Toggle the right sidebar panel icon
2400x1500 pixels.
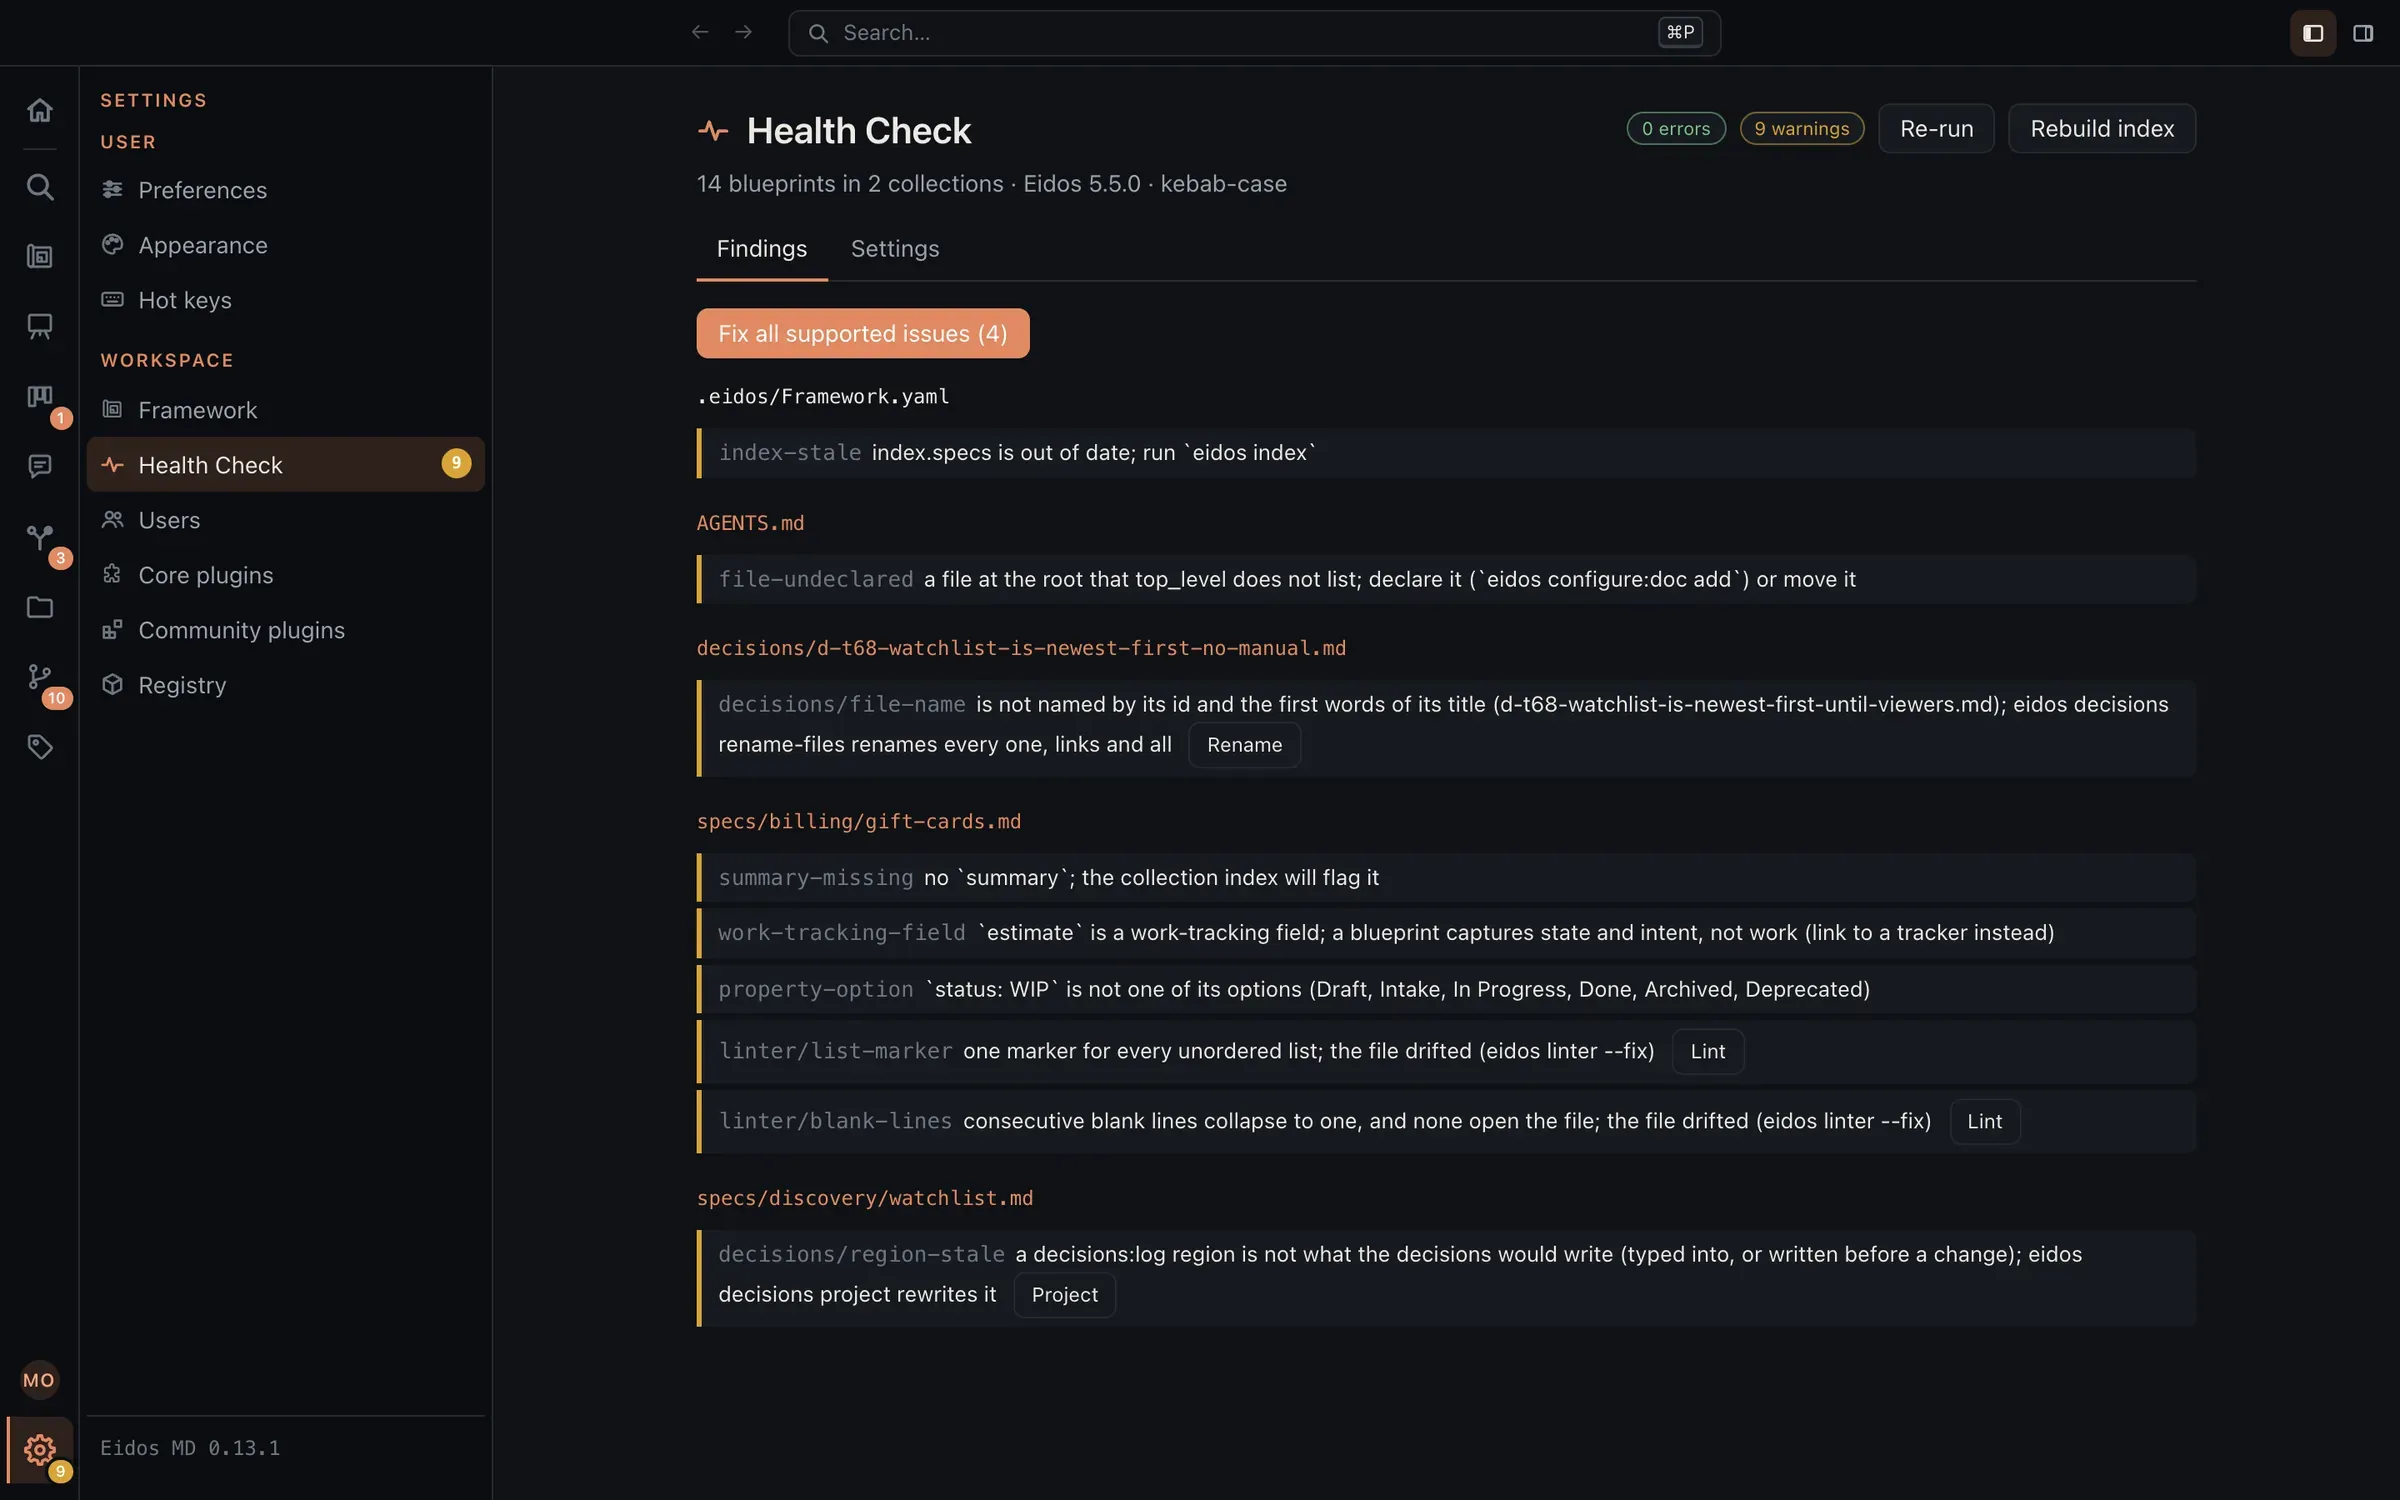tap(2363, 33)
